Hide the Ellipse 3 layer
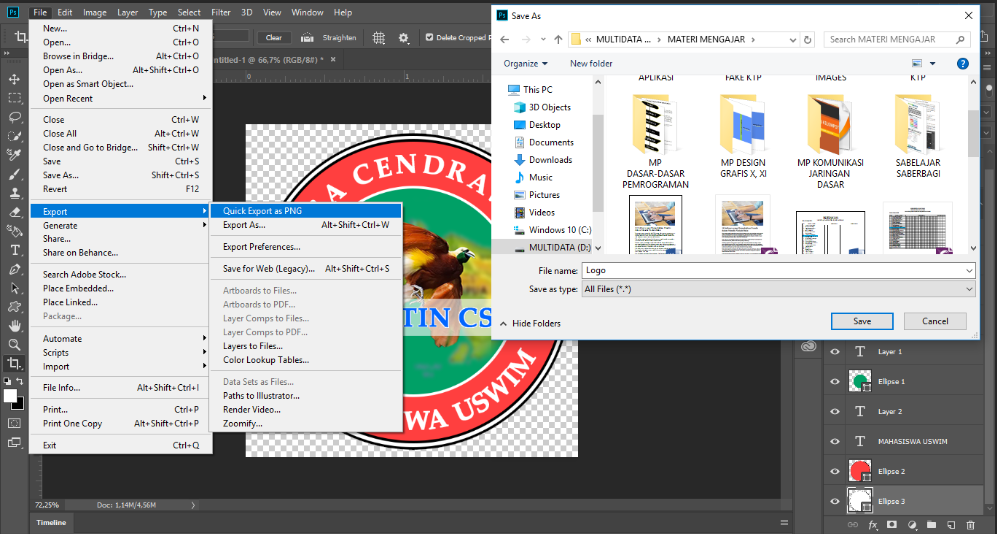 pos(835,501)
